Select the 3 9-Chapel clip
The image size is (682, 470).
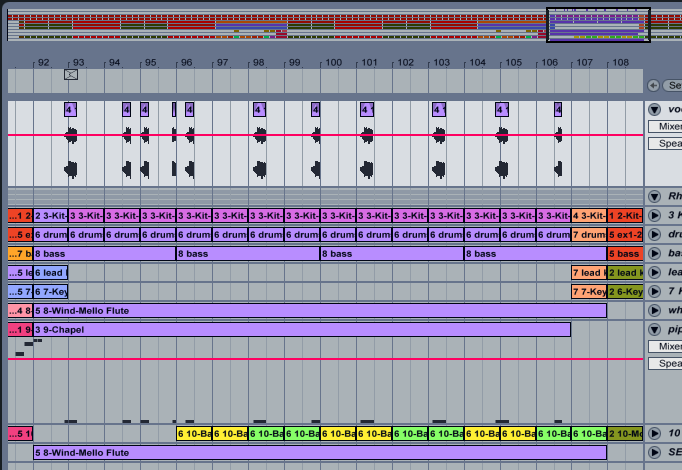click(x=302, y=330)
